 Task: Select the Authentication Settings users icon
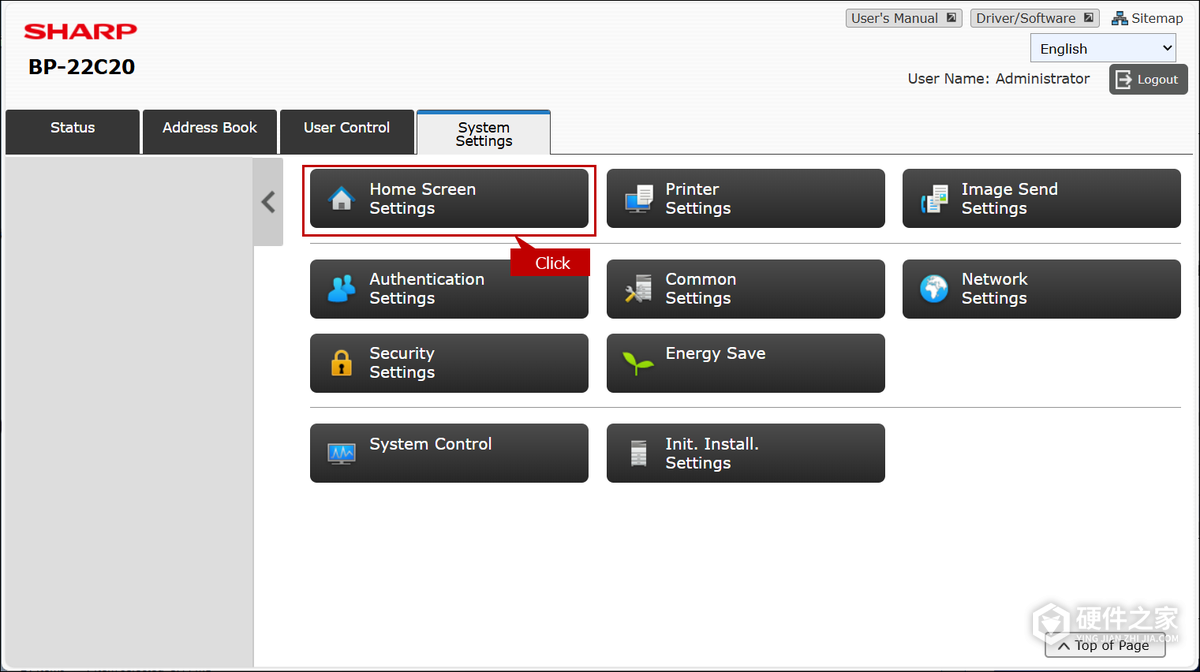[x=342, y=289]
